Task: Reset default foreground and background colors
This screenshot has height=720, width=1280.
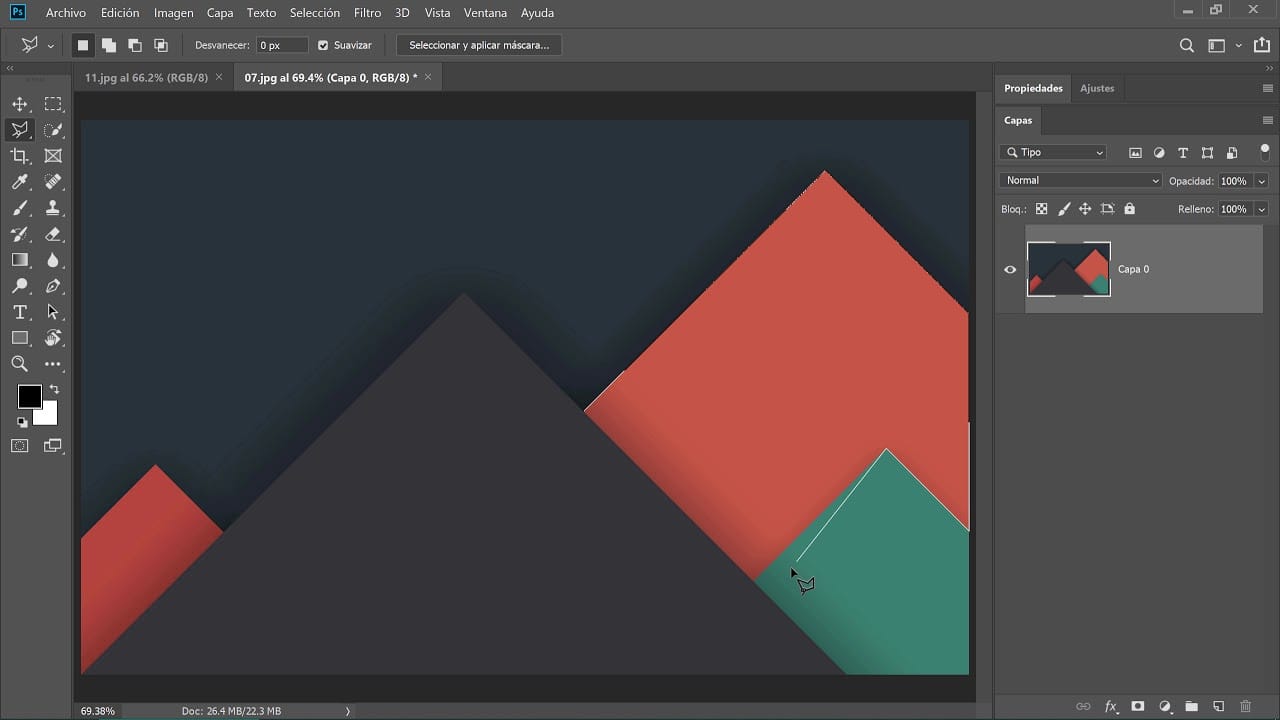Action: (22, 422)
